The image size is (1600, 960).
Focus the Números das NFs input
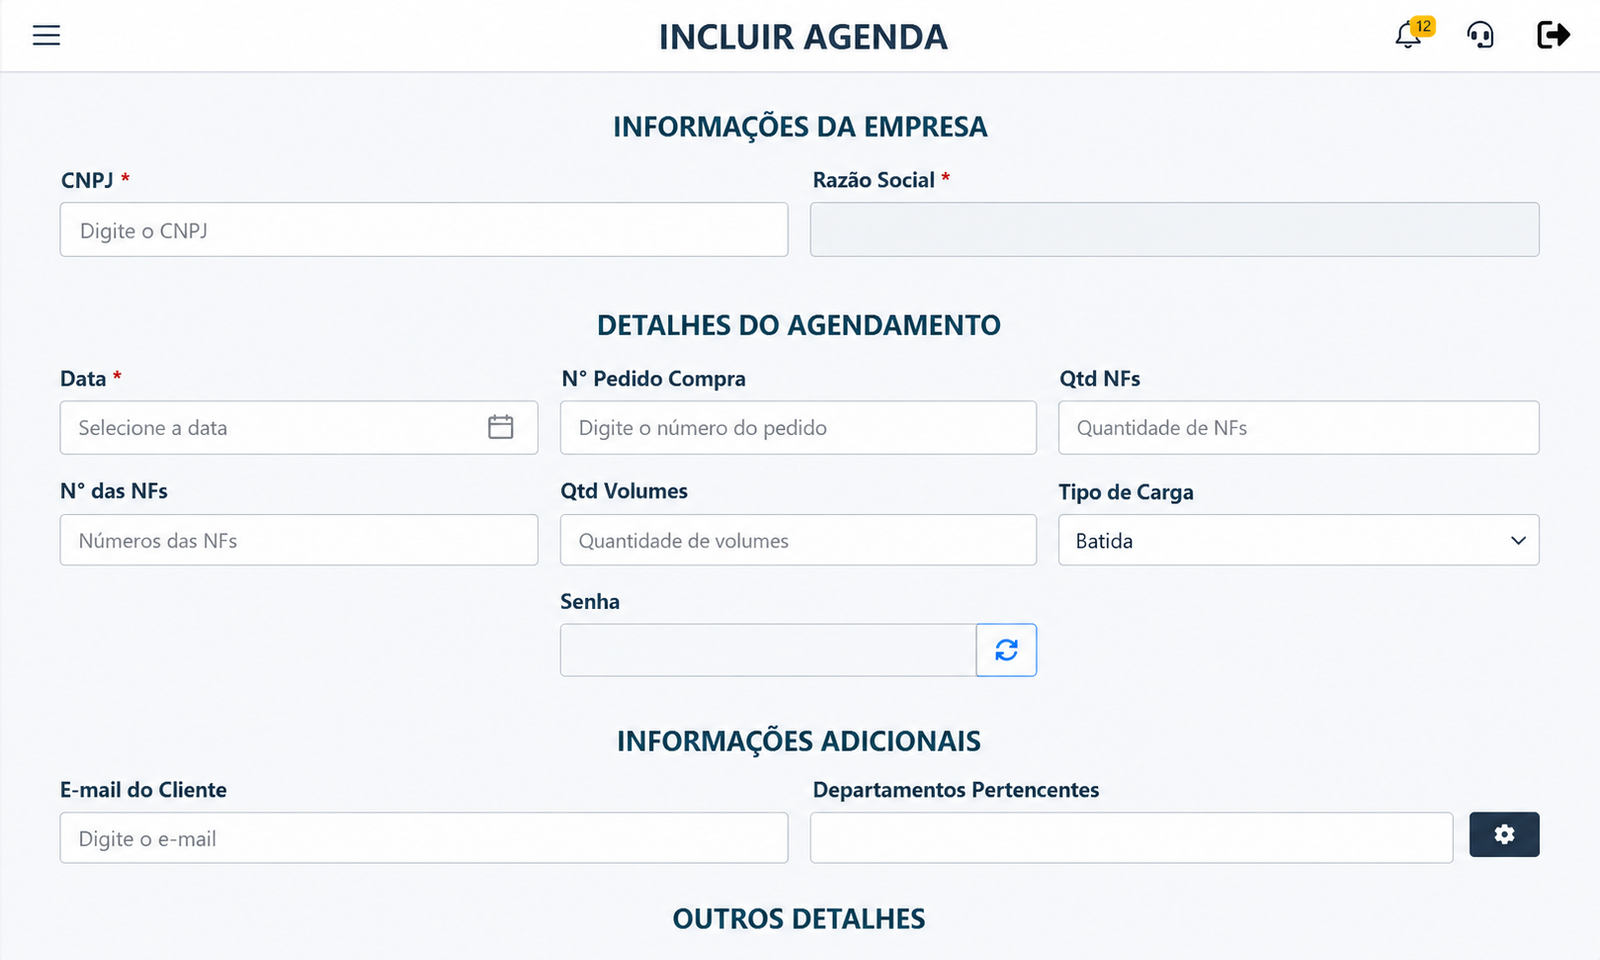click(x=298, y=540)
